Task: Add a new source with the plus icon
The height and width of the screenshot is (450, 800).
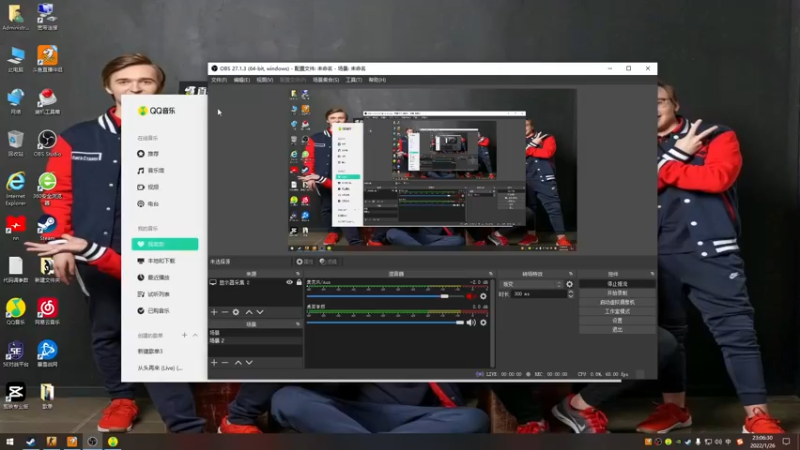Action: [x=214, y=312]
